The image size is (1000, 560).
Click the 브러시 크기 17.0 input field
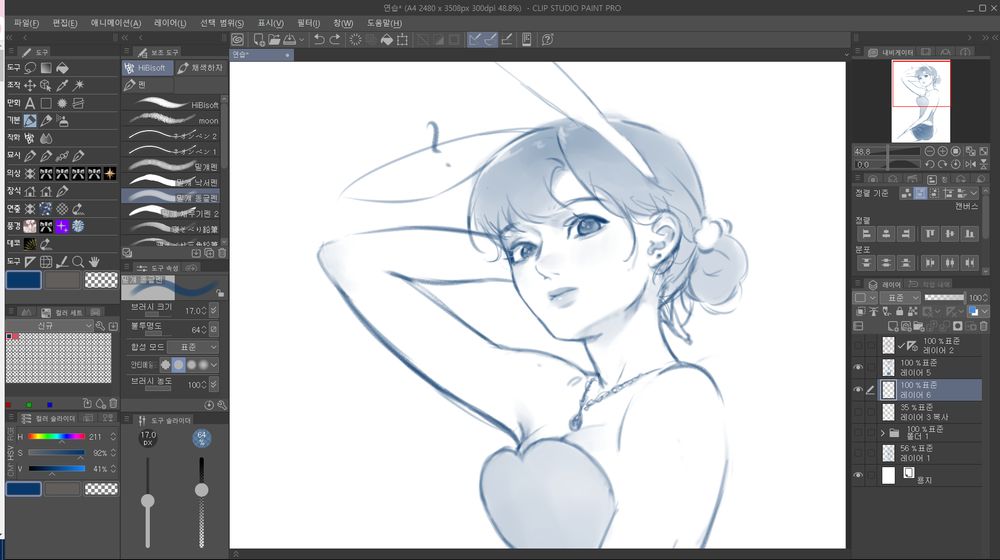pyautogui.click(x=195, y=311)
